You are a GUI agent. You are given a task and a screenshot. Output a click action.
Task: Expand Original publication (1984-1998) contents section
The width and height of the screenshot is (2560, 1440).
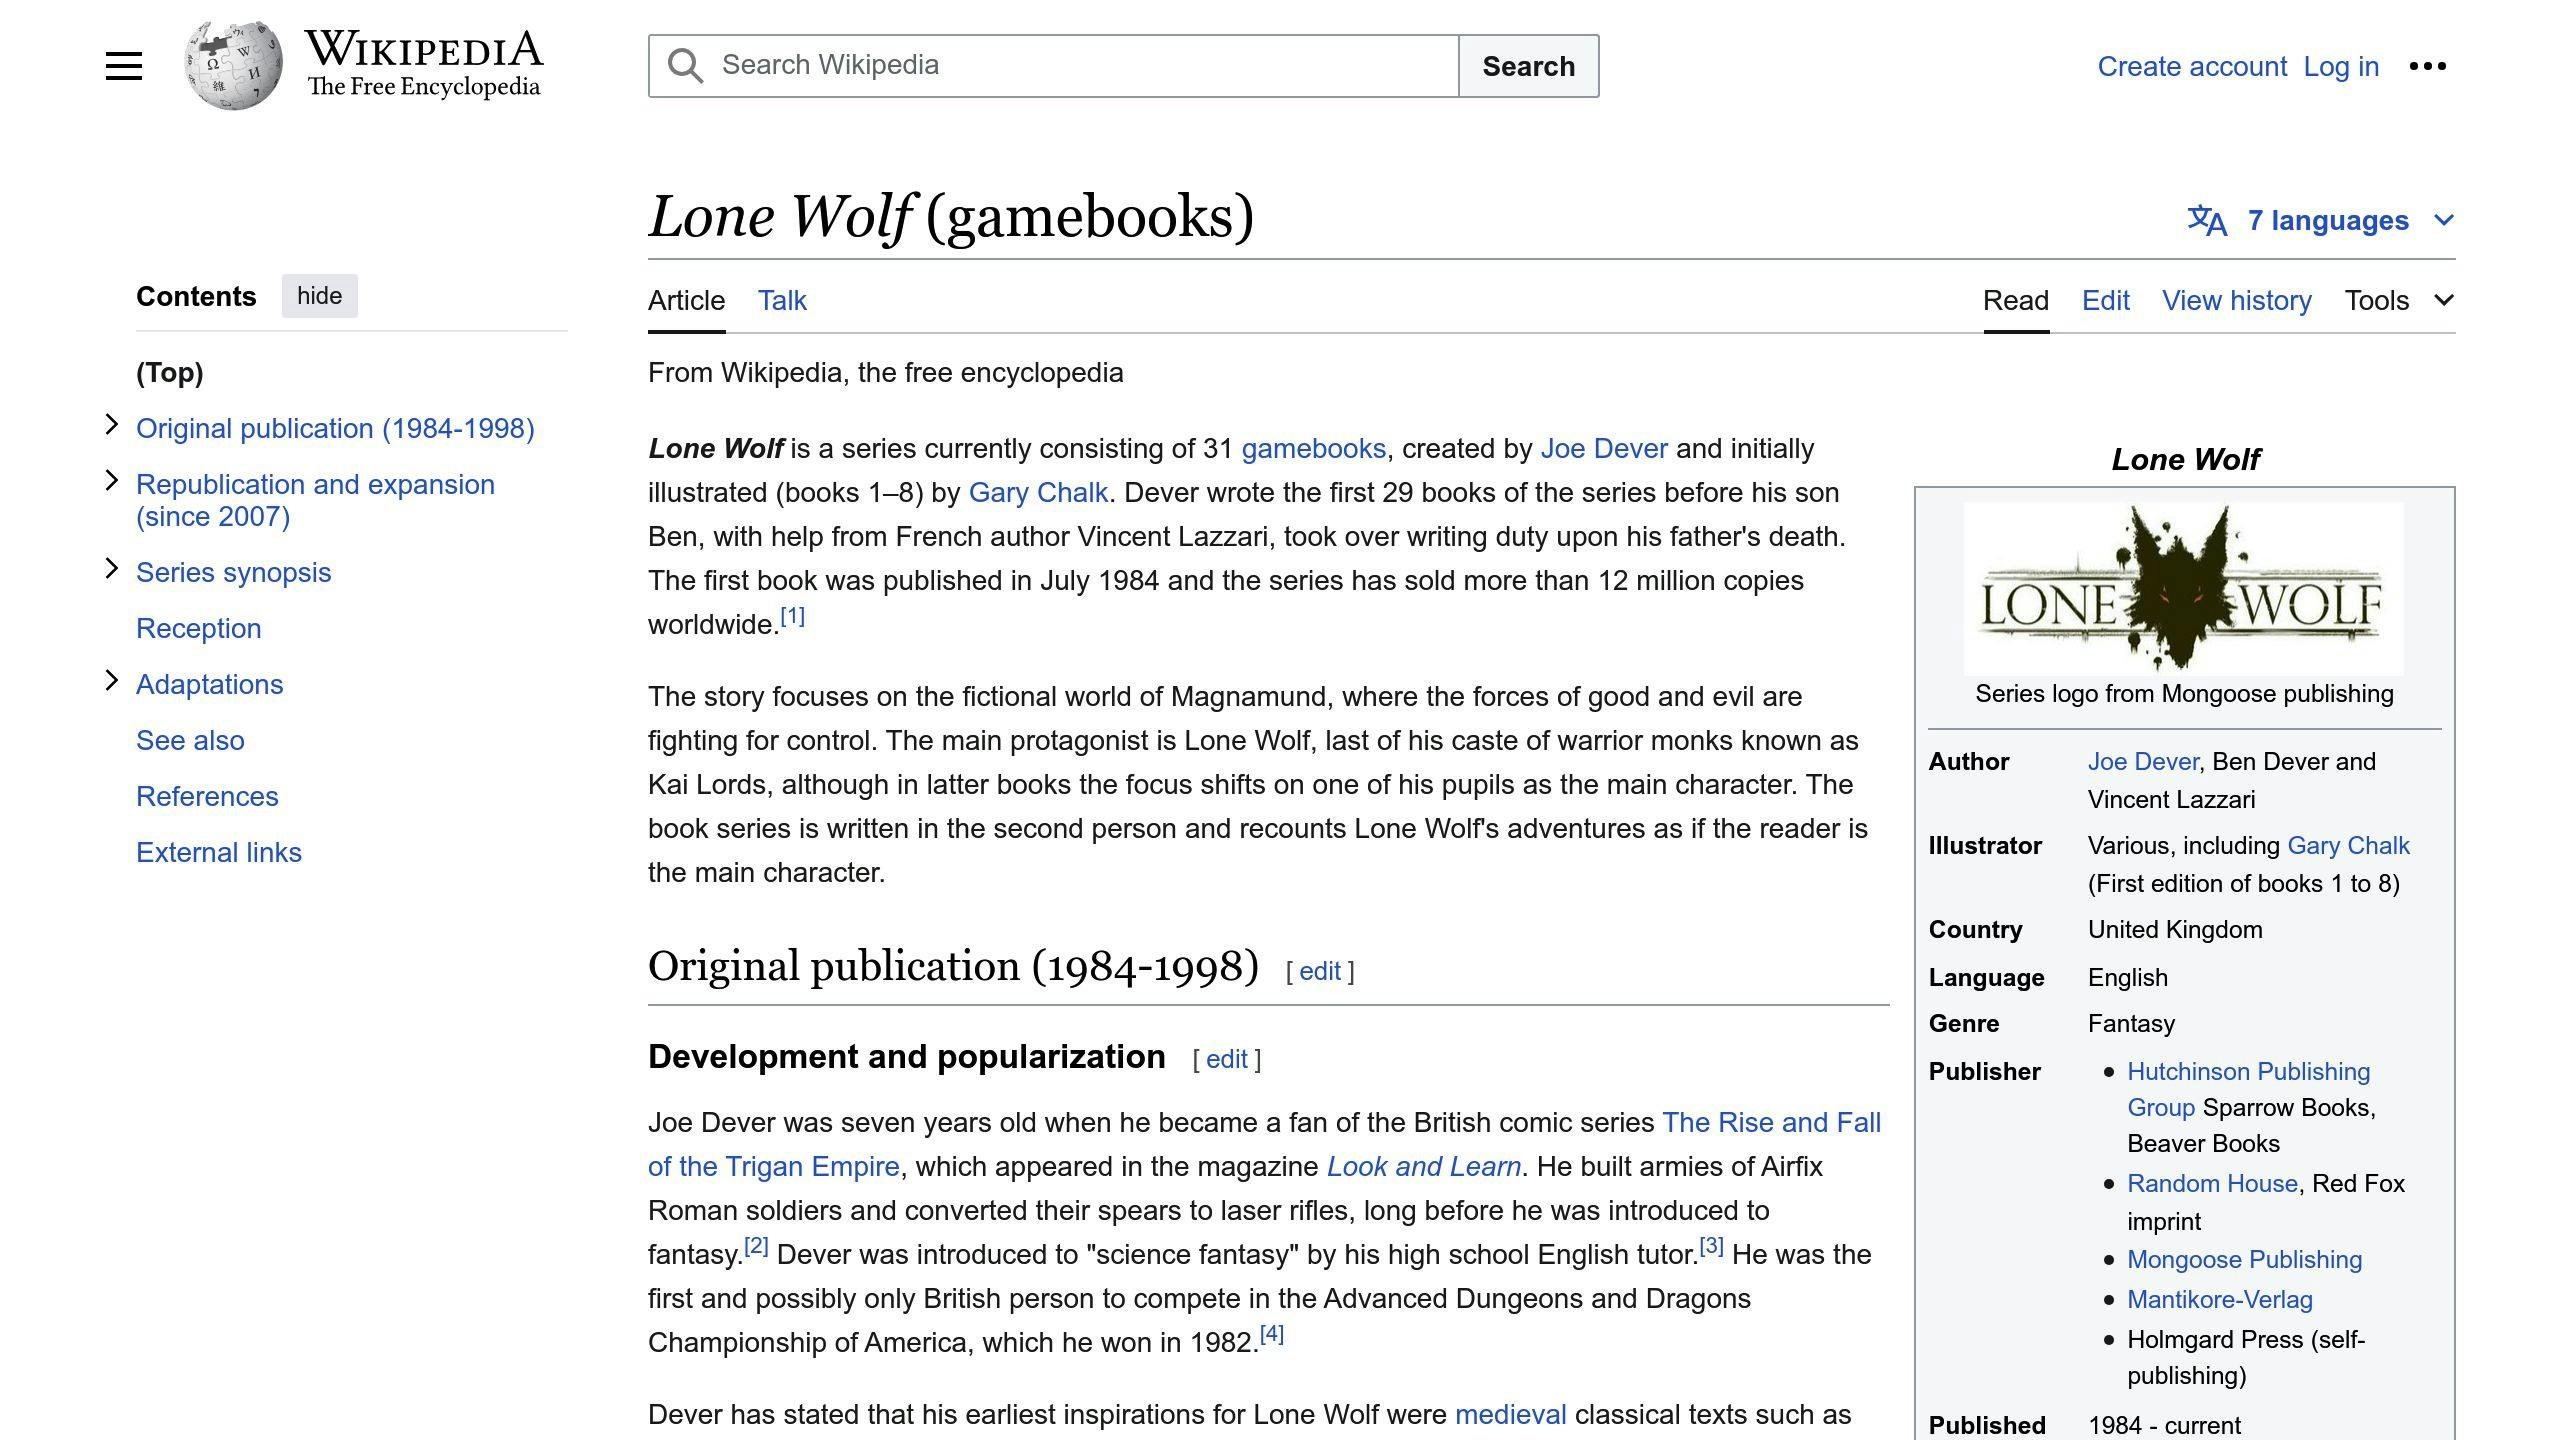point(112,425)
